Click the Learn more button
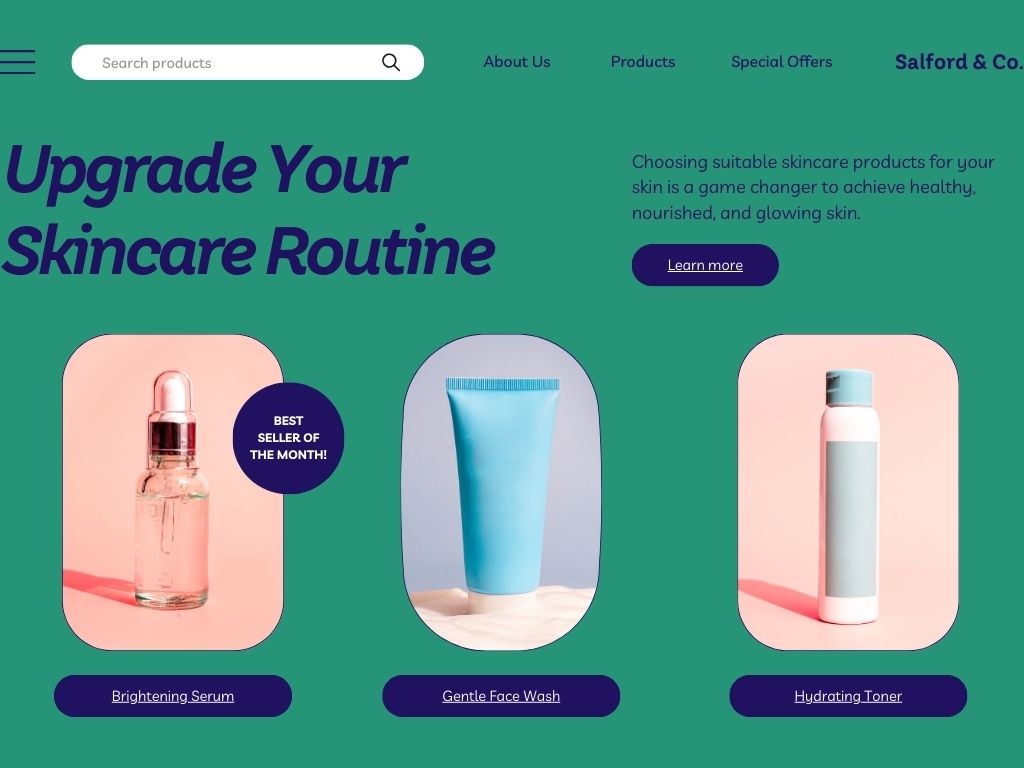This screenshot has height=768, width=1024. coord(705,265)
